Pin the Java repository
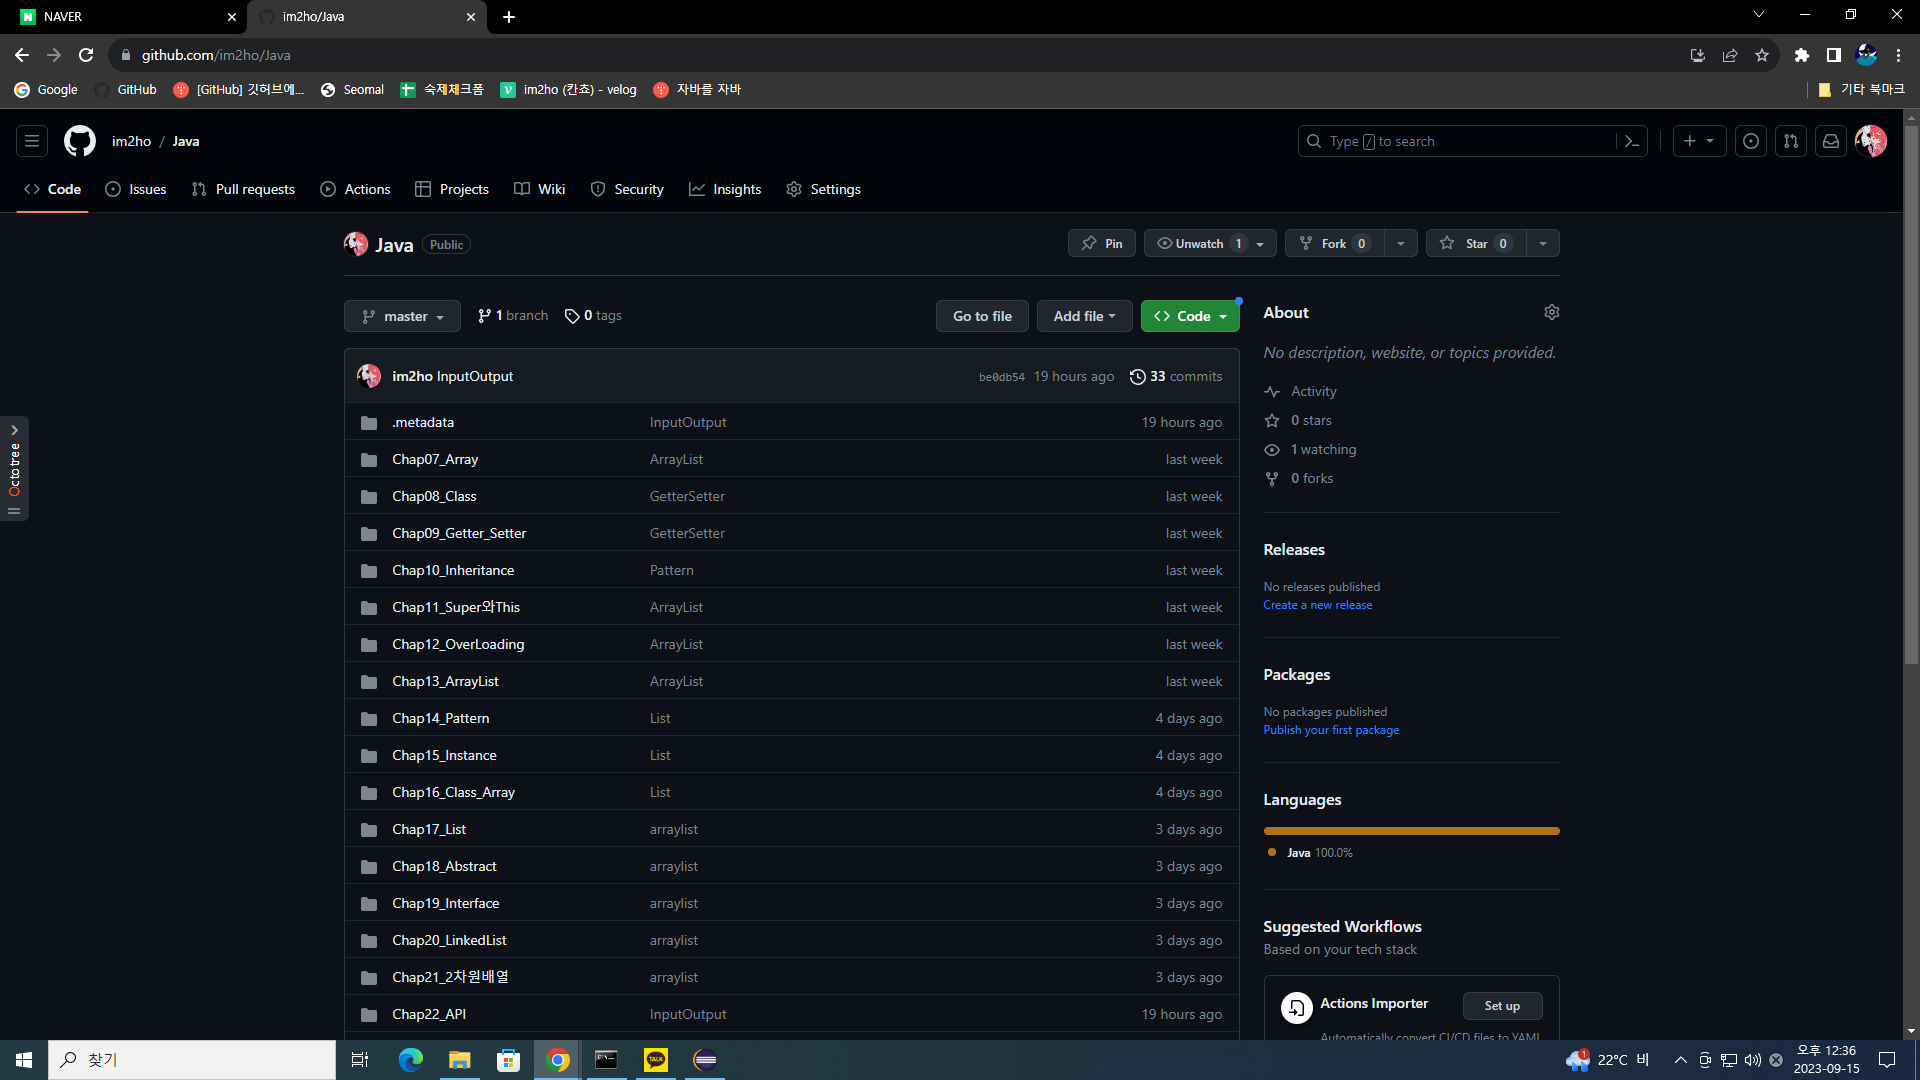1920x1080 pixels. tap(1101, 244)
